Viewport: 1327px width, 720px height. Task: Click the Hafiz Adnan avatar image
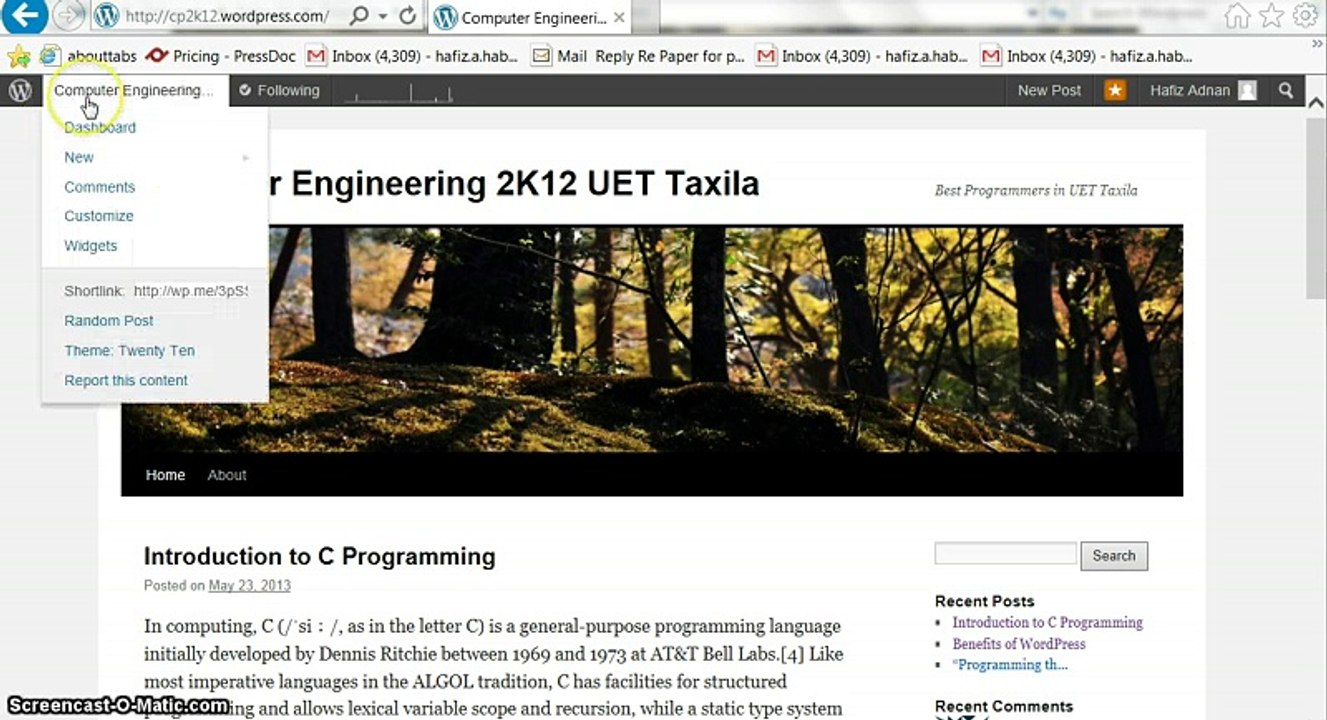(x=1247, y=90)
